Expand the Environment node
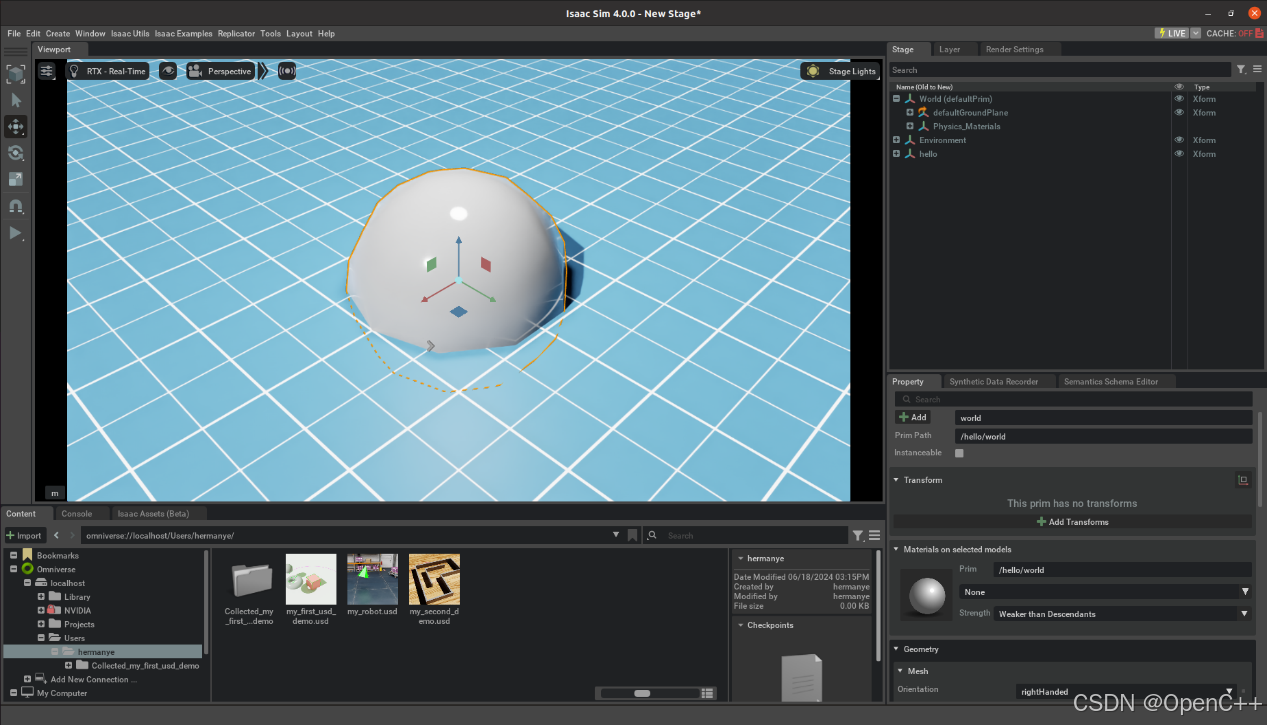The width and height of the screenshot is (1267, 725). (896, 140)
